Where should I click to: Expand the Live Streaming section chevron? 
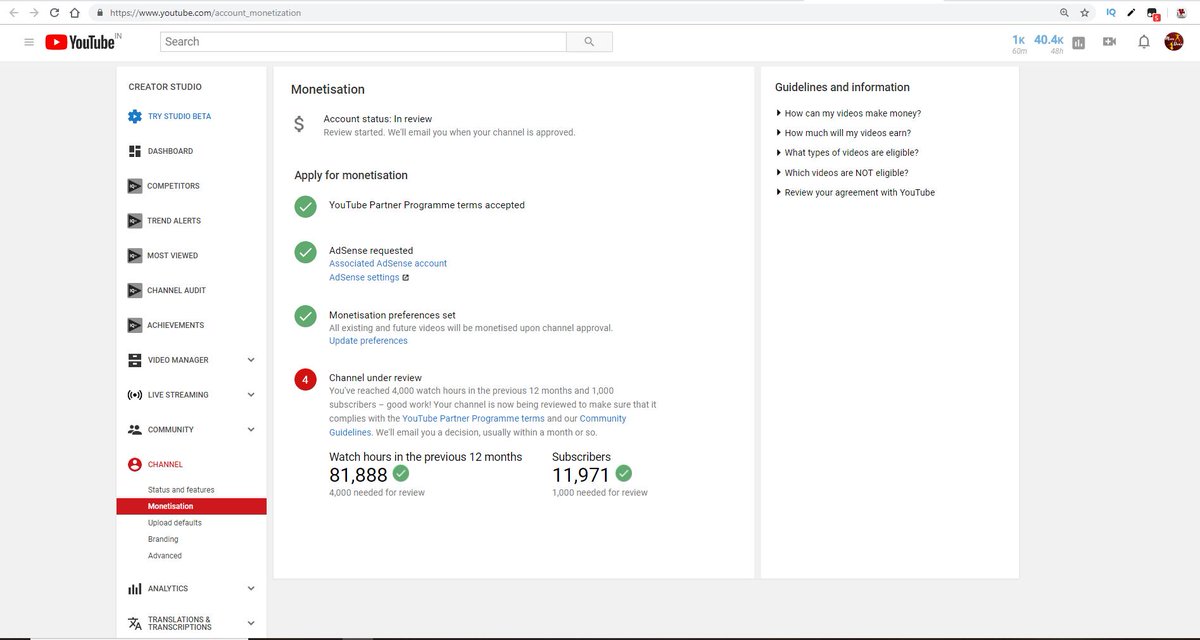251,395
